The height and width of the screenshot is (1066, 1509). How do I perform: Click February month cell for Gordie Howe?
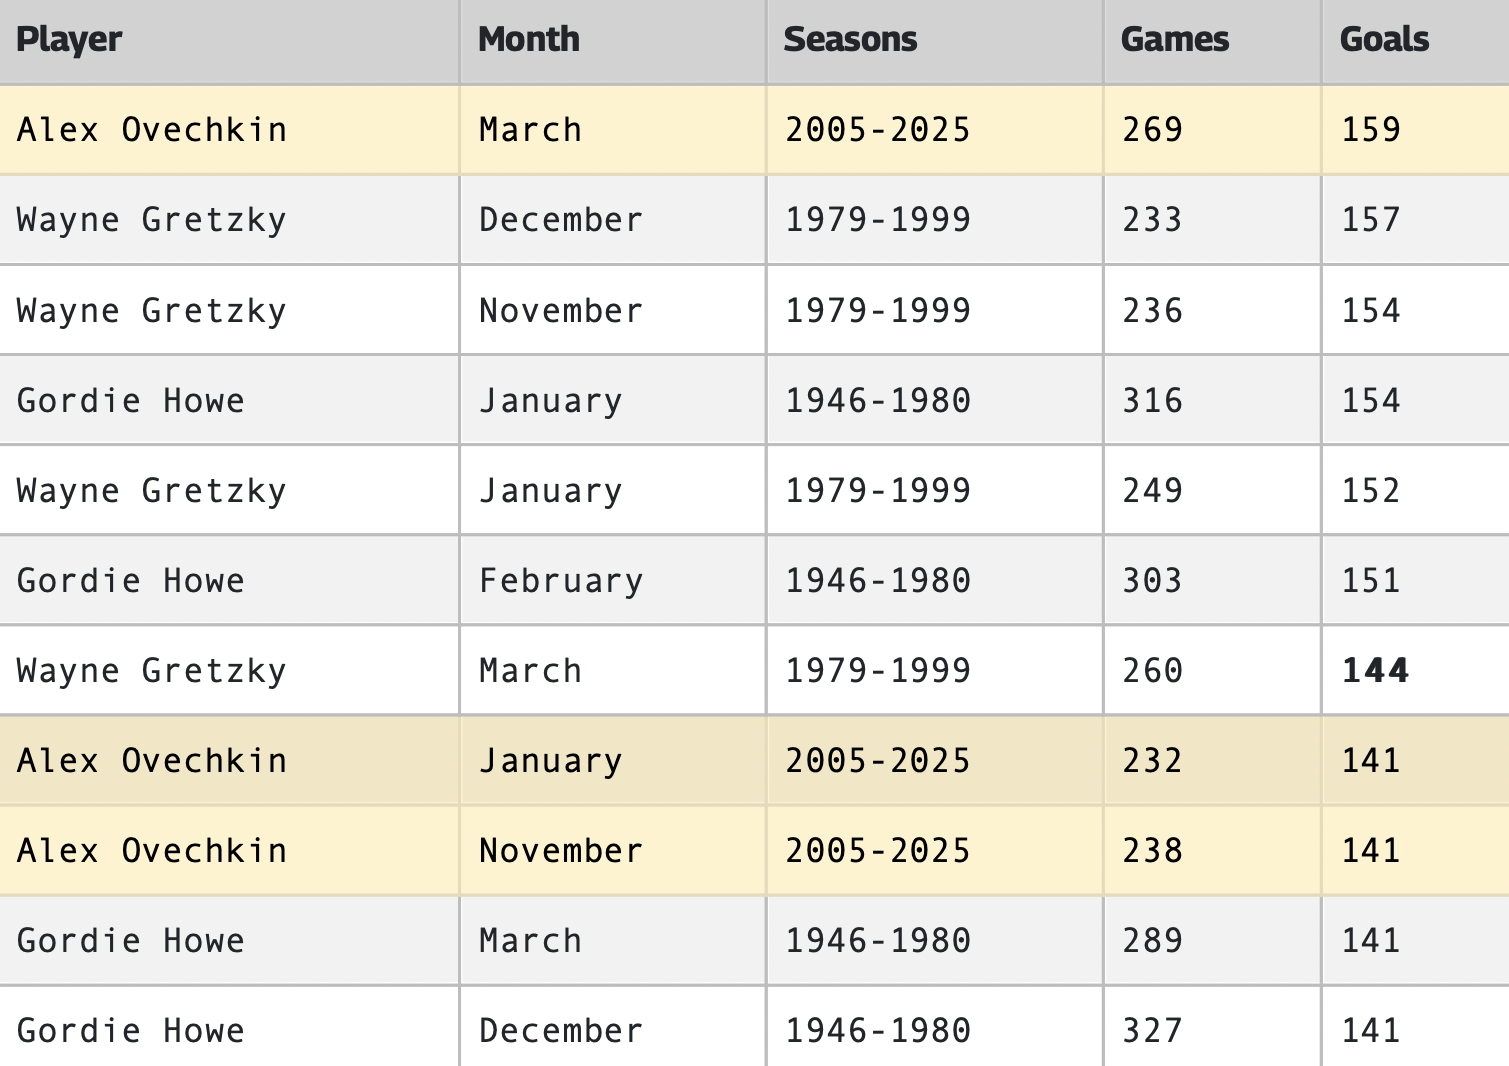point(560,580)
